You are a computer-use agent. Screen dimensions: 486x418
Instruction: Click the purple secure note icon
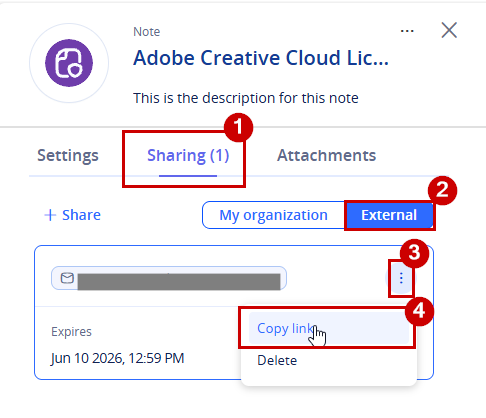[69, 63]
